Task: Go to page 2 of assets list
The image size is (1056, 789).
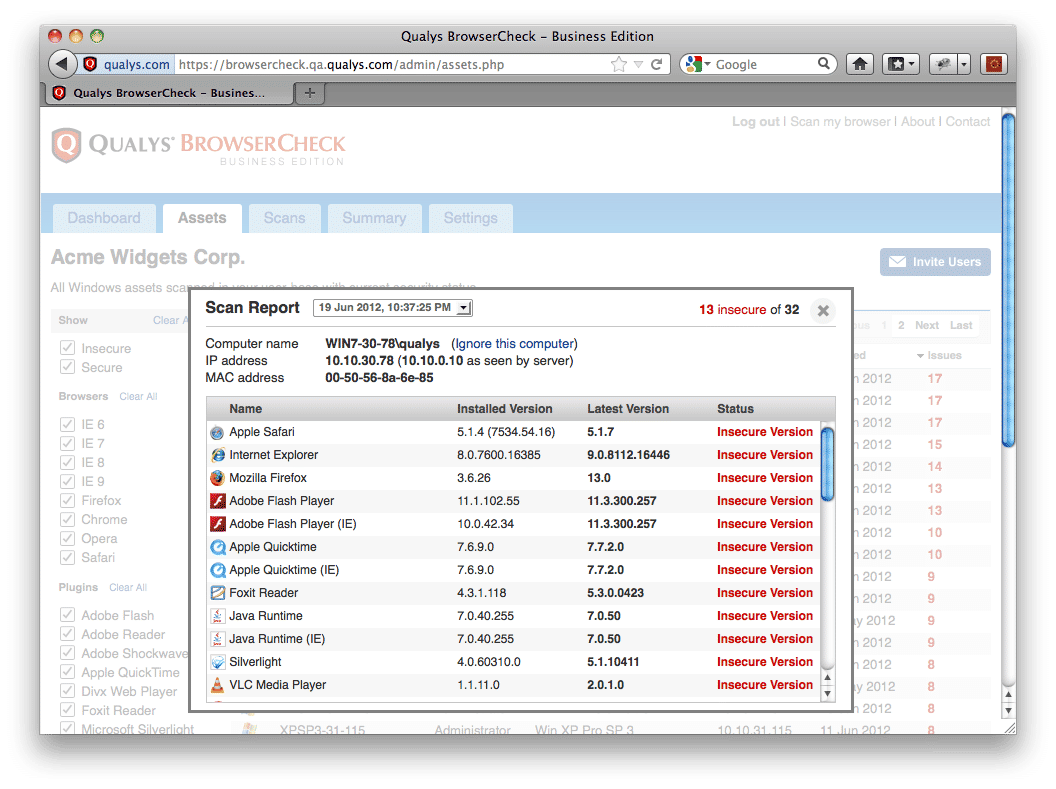Action: pos(901,325)
